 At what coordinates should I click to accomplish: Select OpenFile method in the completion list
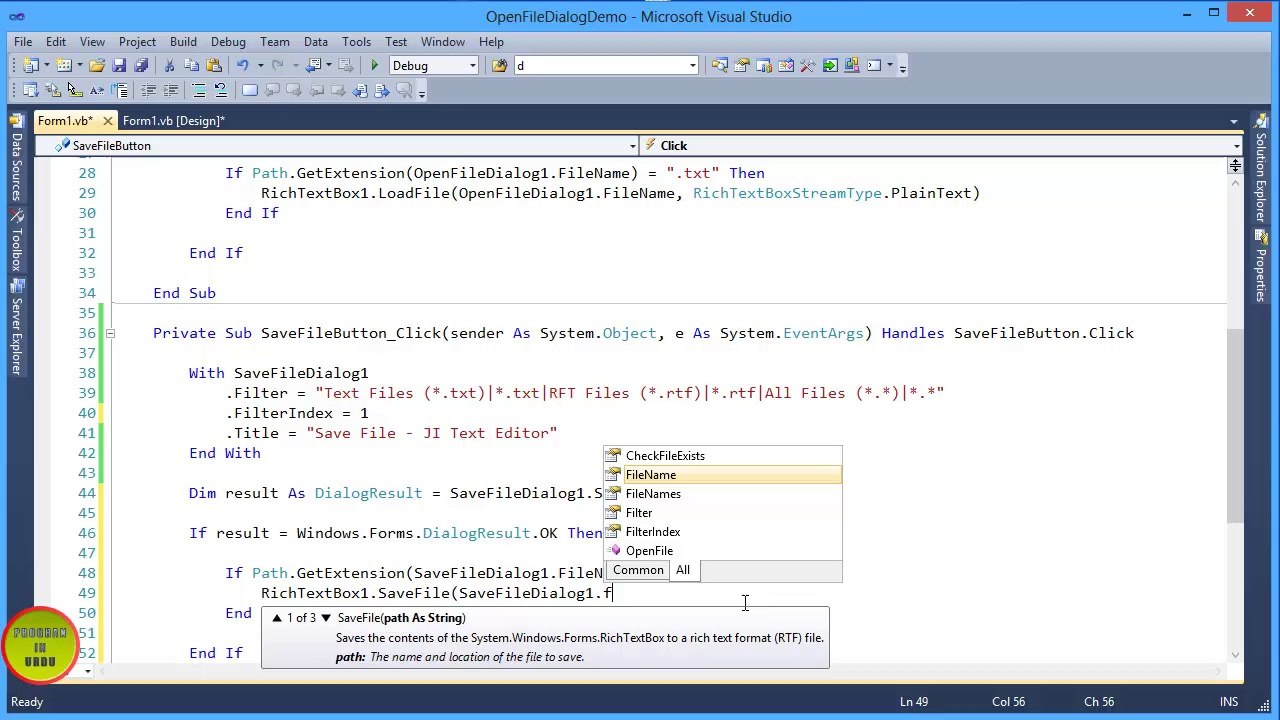point(723,551)
